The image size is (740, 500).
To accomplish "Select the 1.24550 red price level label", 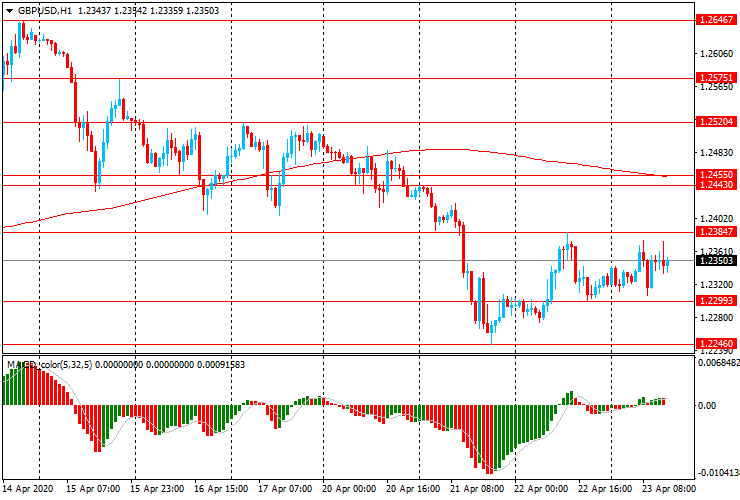I will pyautogui.click(x=716, y=175).
